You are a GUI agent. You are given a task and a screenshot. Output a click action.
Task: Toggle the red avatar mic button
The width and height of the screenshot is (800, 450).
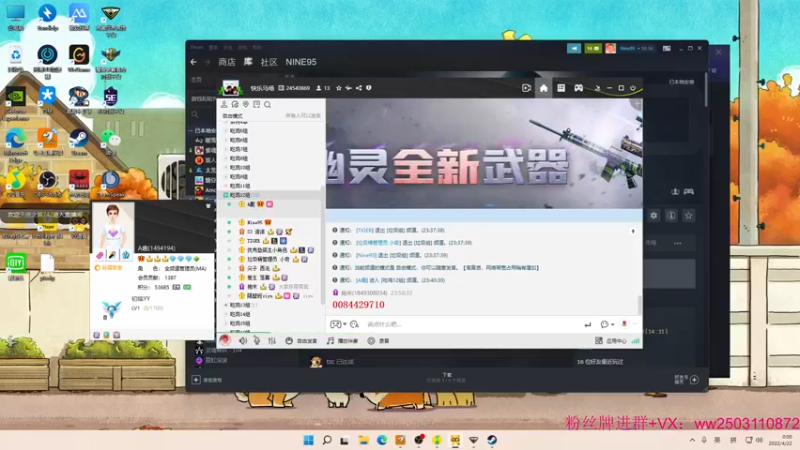[225, 340]
